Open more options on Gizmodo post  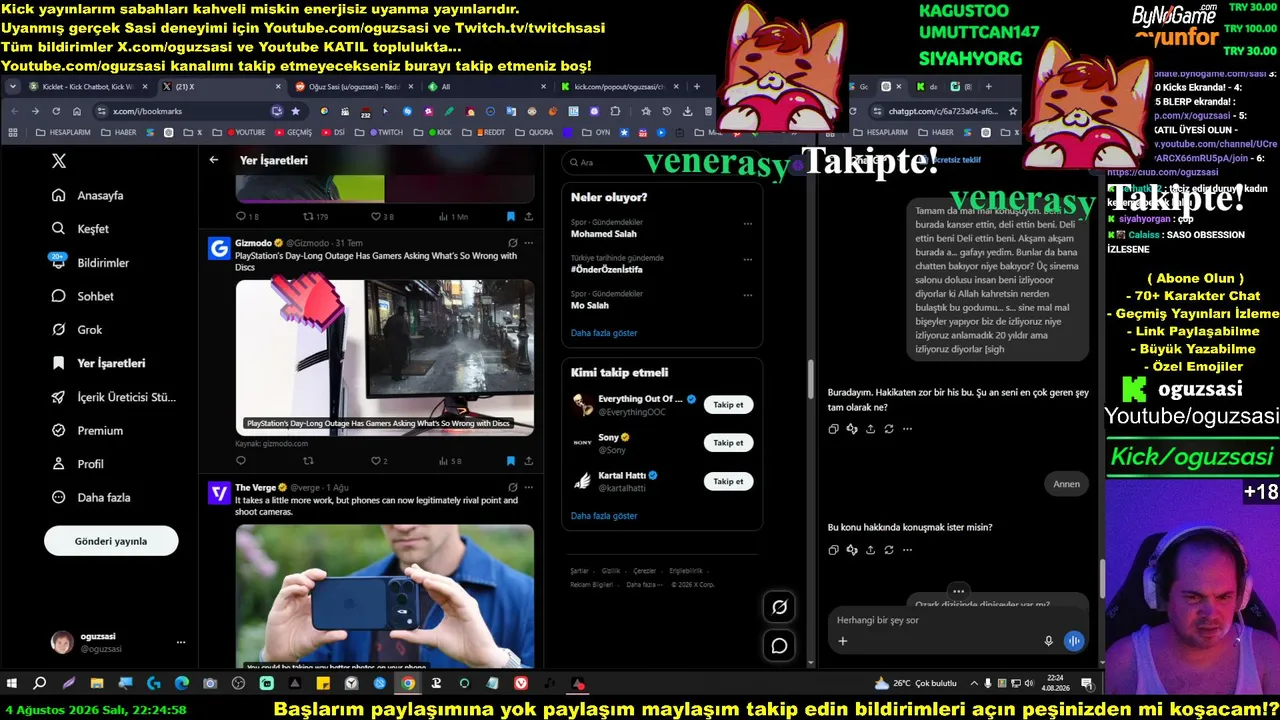tap(529, 243)
